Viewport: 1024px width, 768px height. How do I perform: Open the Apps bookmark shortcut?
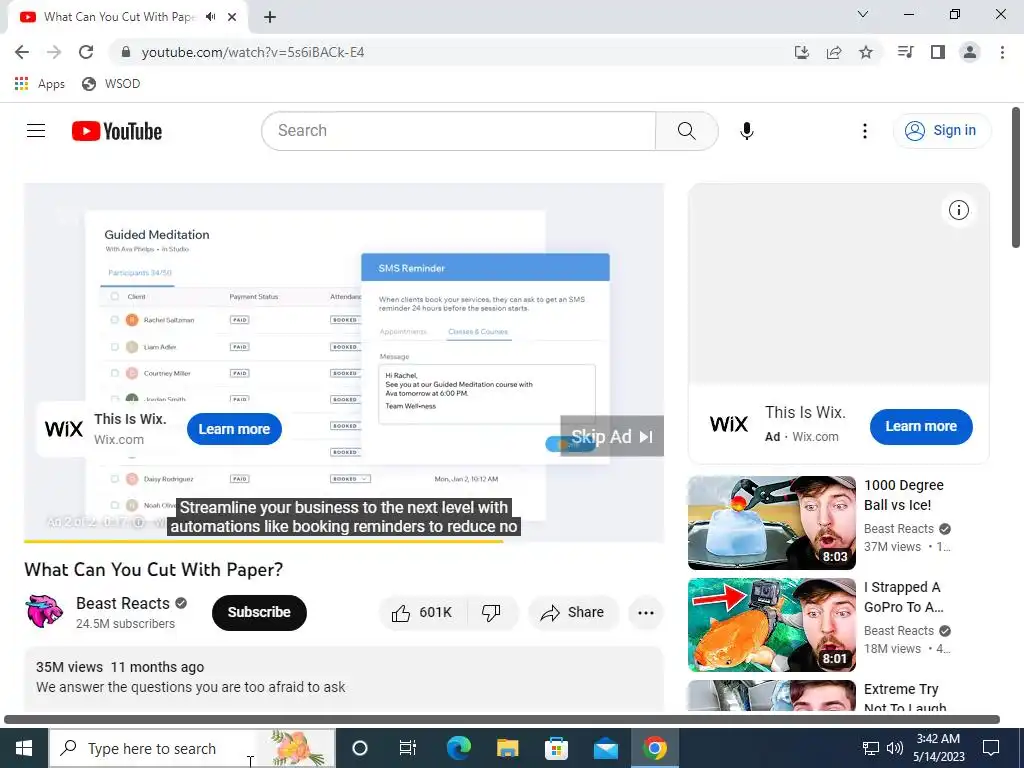click(x=40, y=84)
